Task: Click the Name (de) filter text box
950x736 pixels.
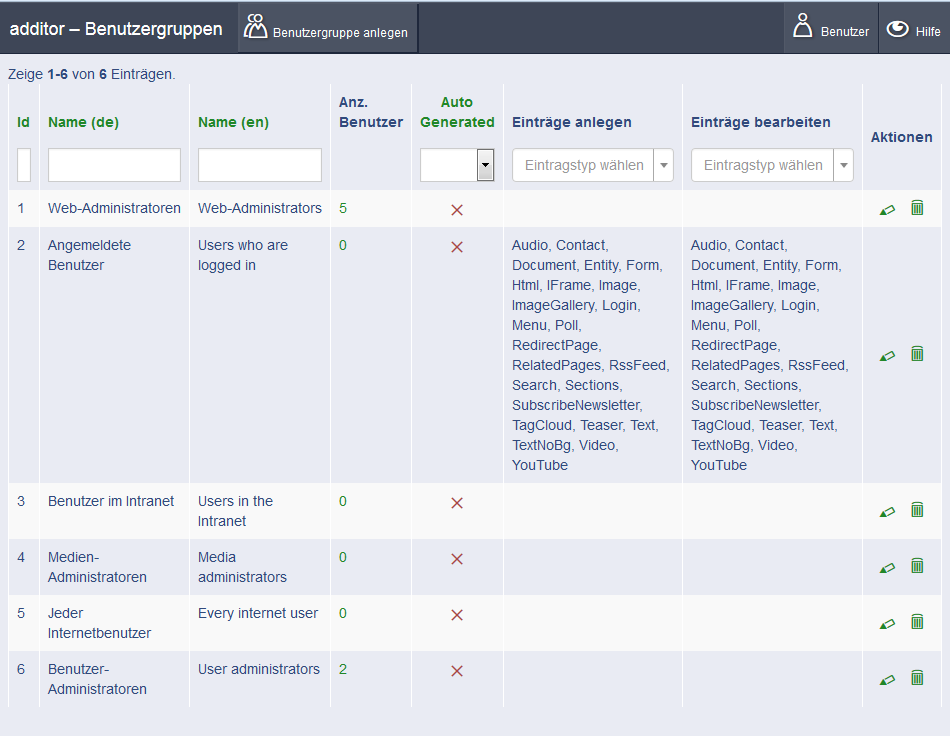Action: pos(114,165)
